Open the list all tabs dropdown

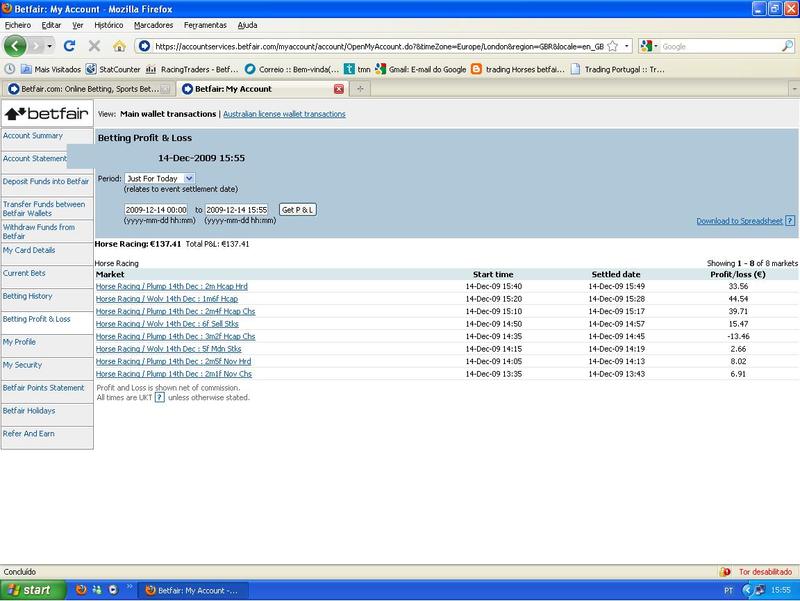point(794,89)
